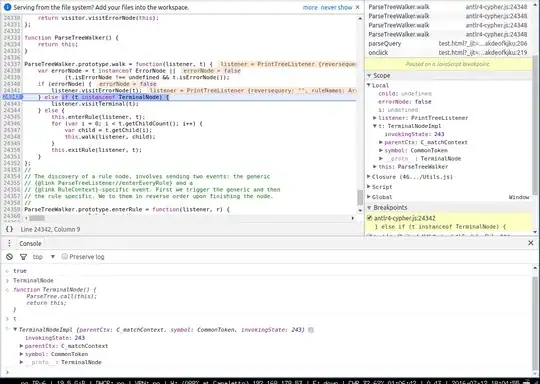Open the top execution context dropdown
Screen dimensions: 540x384
coord(44,257)
